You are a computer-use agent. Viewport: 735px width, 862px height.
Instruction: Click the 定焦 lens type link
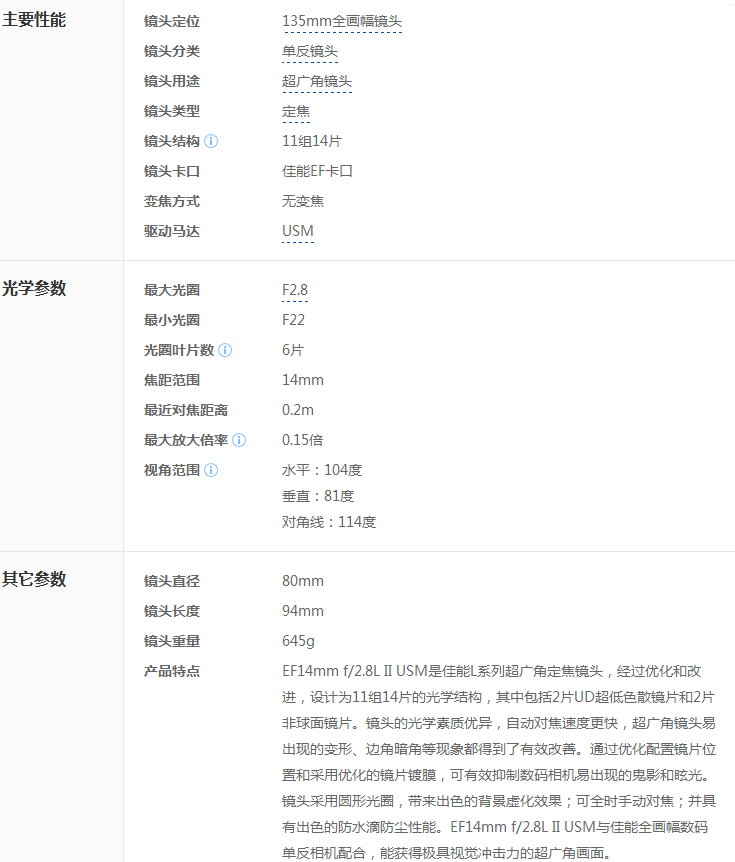(296, 111)
